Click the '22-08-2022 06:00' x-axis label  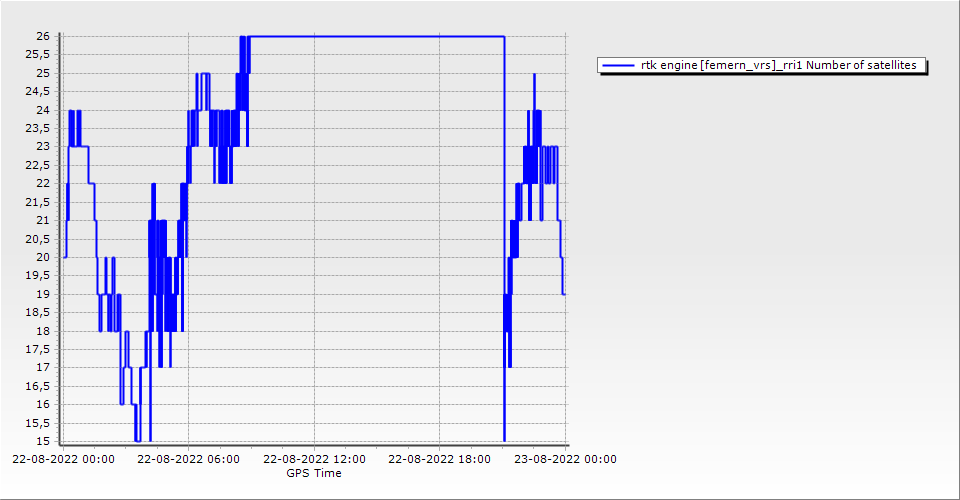(x=188, y=460)
